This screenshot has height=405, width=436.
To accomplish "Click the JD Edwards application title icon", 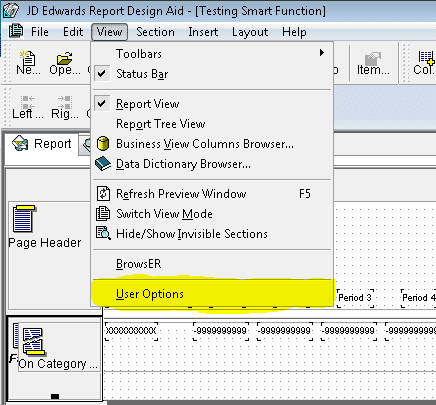I will coord(11,10).
